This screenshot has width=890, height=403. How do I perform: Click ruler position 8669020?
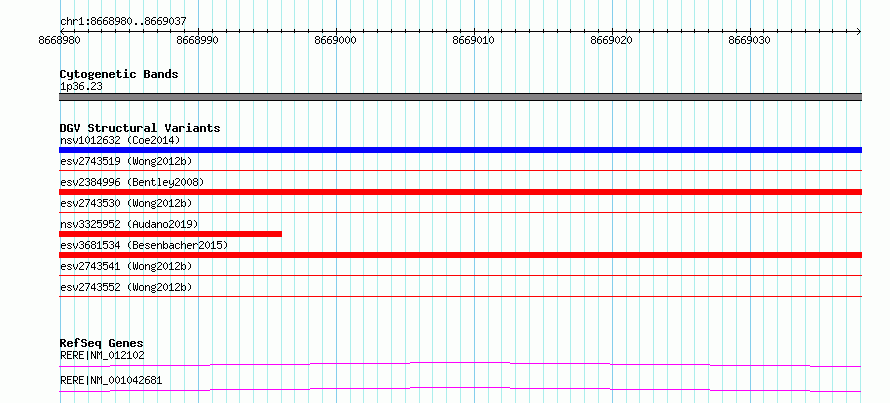tap(611, 40)
